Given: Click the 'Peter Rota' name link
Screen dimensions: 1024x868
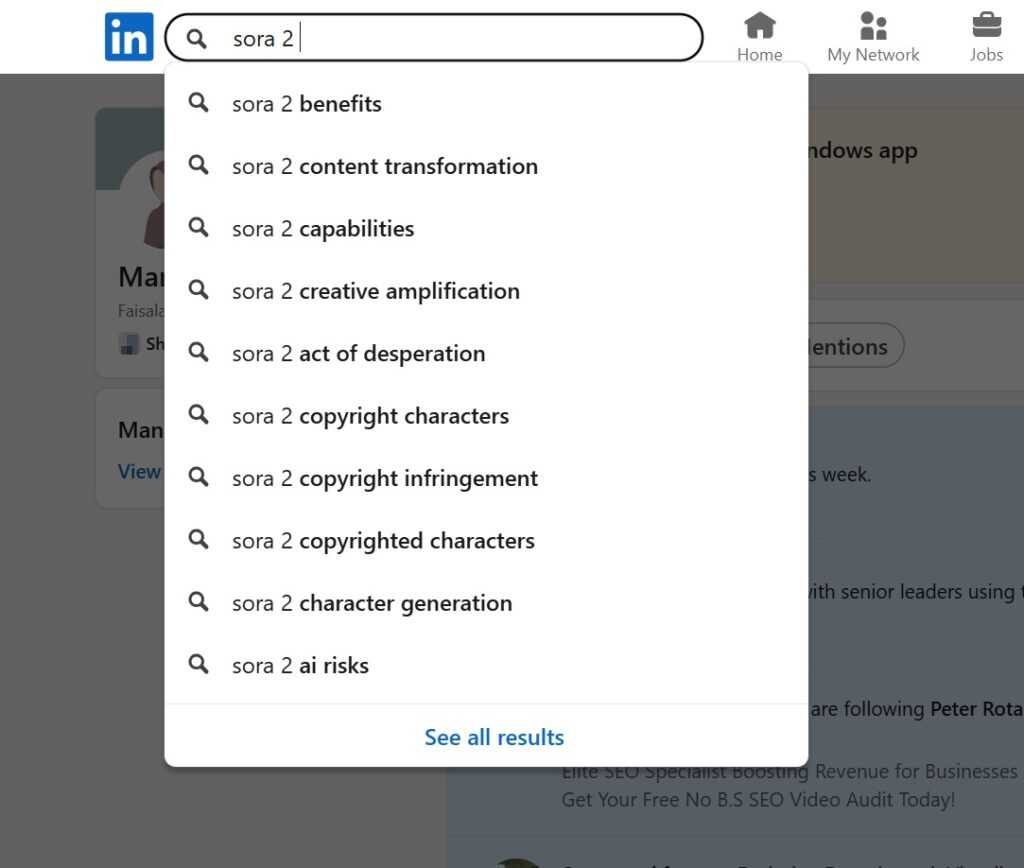Looking at the screenshot, I should (976, 709).
